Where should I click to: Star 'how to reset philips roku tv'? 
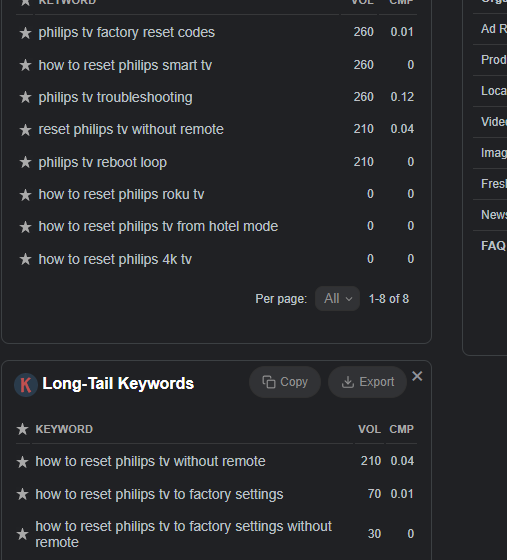coord(25,195)
